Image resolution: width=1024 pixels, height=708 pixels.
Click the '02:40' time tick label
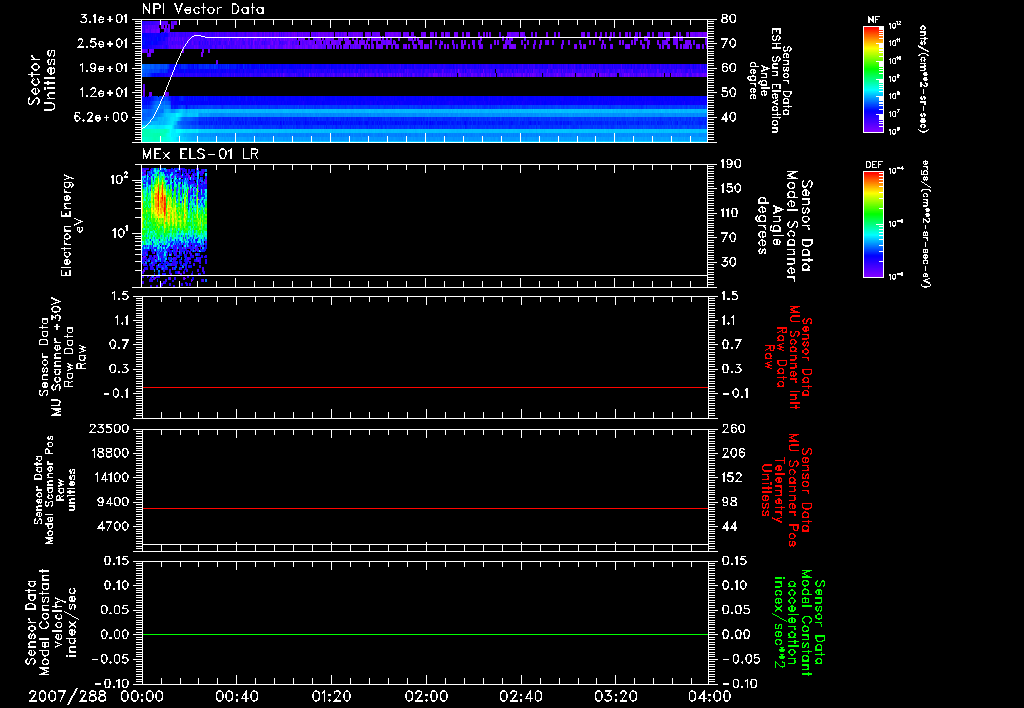(x=520, y=697)
